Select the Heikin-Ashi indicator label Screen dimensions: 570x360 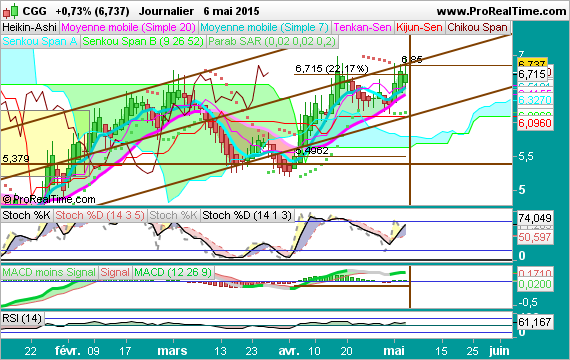[x=29, y=27]
